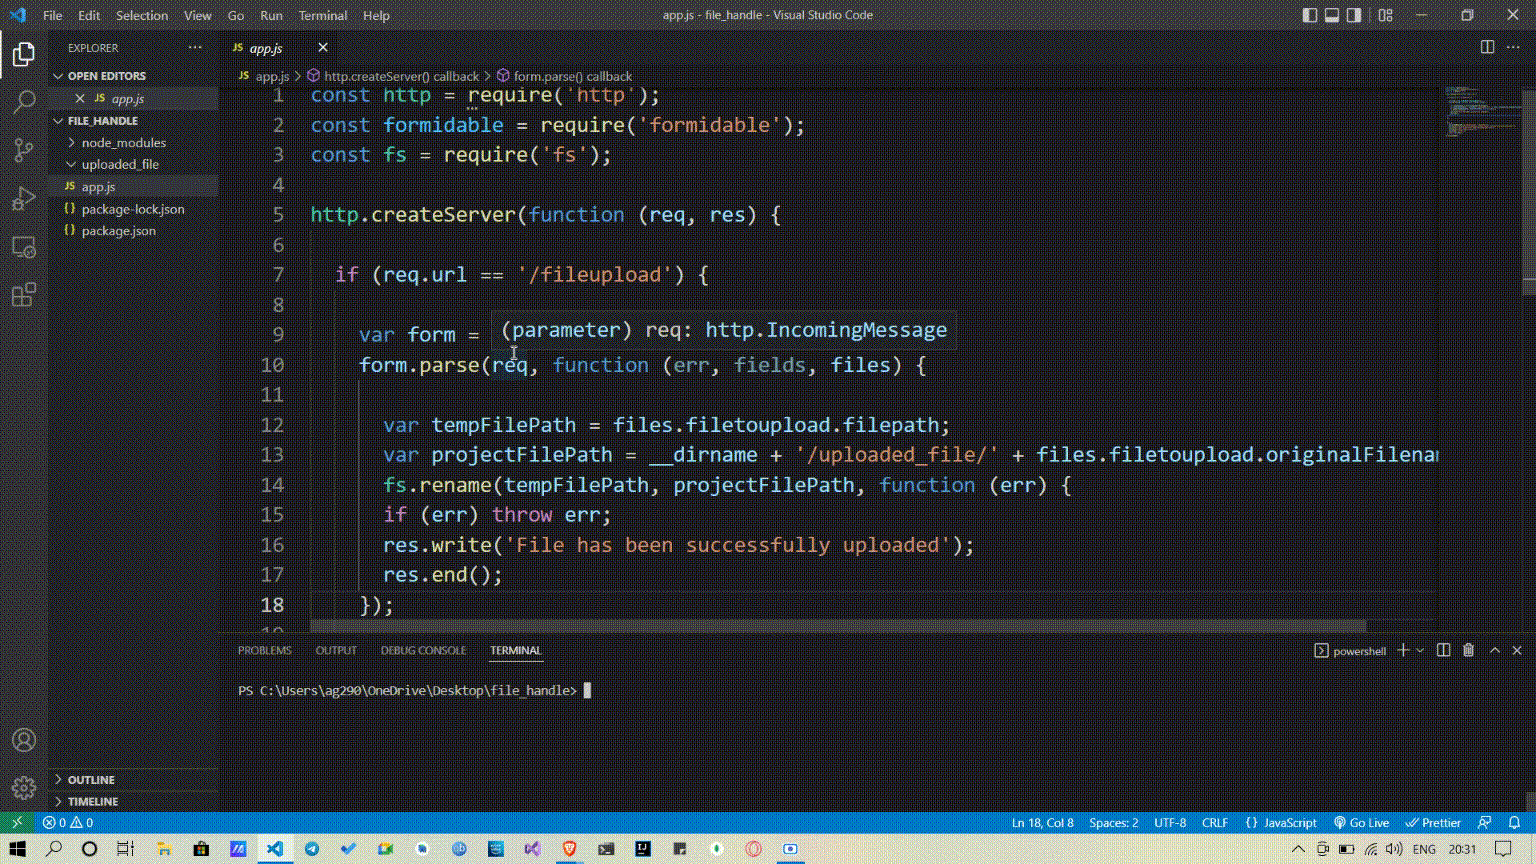Screen dimensions: 1536x864
Task: Open package-lock.json file
Action: [x=133, y=208]
